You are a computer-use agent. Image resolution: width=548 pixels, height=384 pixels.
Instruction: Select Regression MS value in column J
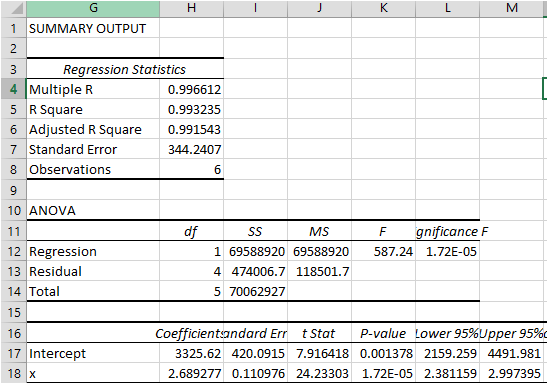click(x=319, y=251)
